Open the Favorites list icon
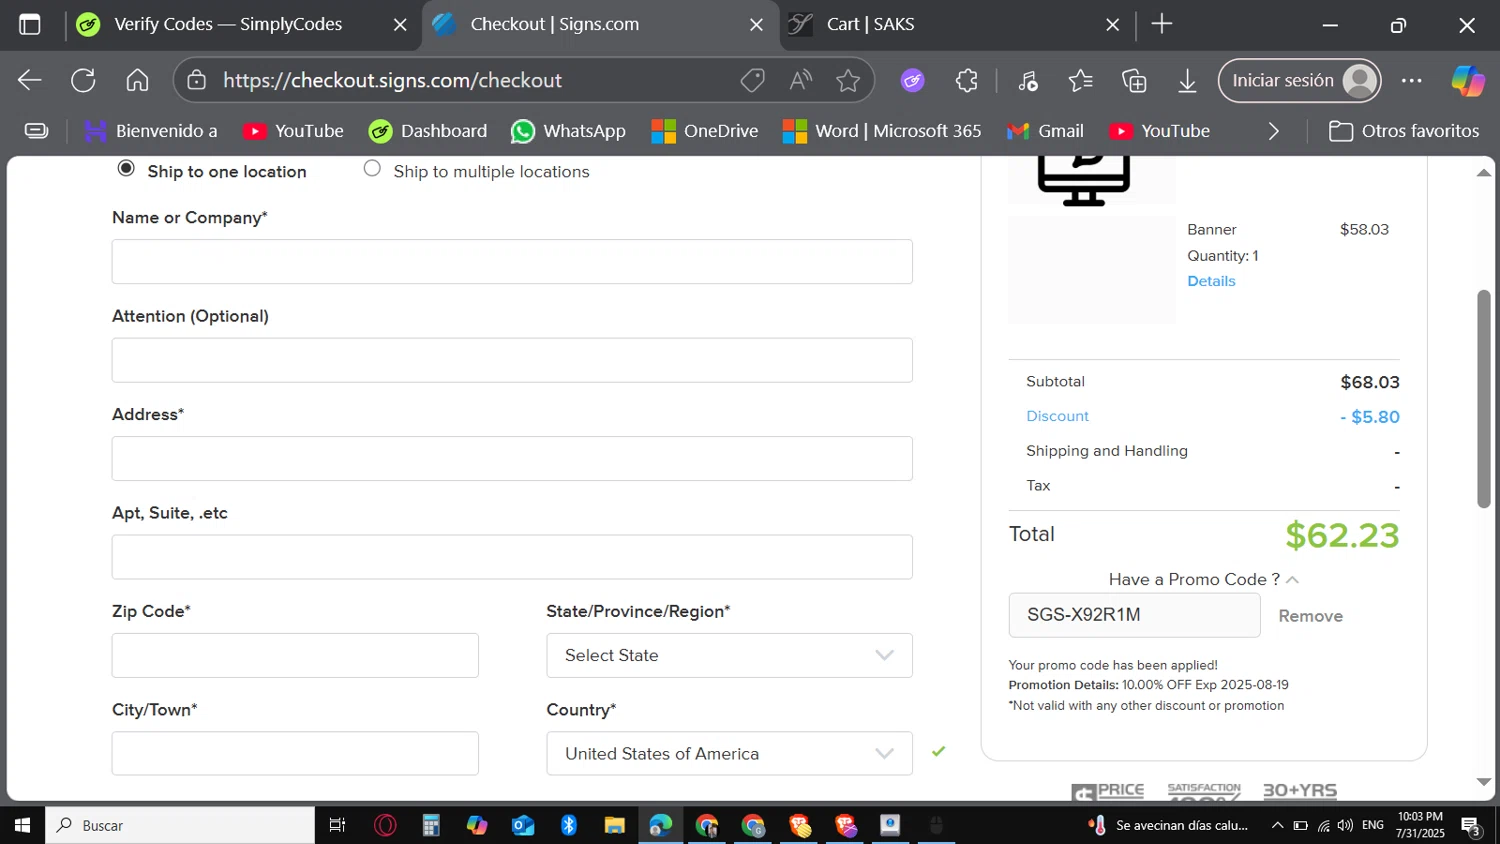This screenshot has width=1500, height=844. pyautogui.click(x=1081, y=81)
